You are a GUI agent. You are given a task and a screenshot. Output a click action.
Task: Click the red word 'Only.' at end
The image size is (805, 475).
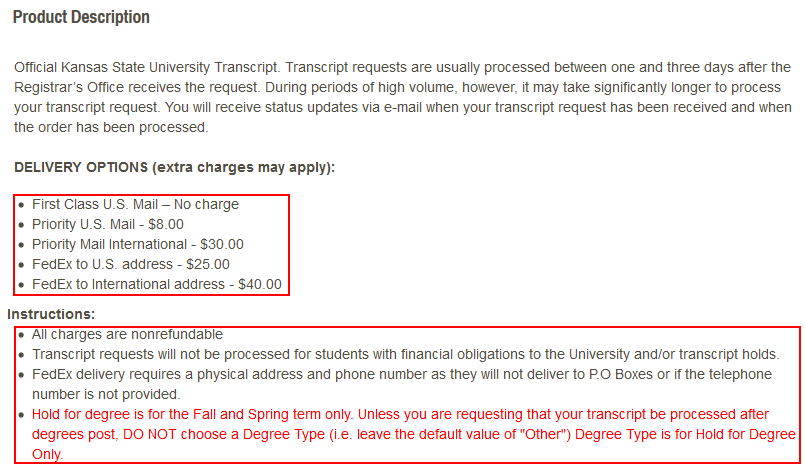(47, 454)
